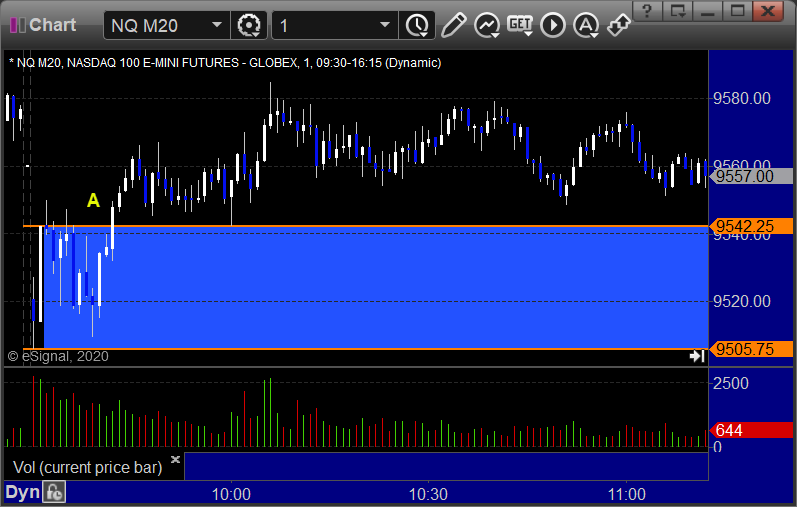Click the time template clock icon
Screen dimensions: 797x507
(x=417, y=25)
